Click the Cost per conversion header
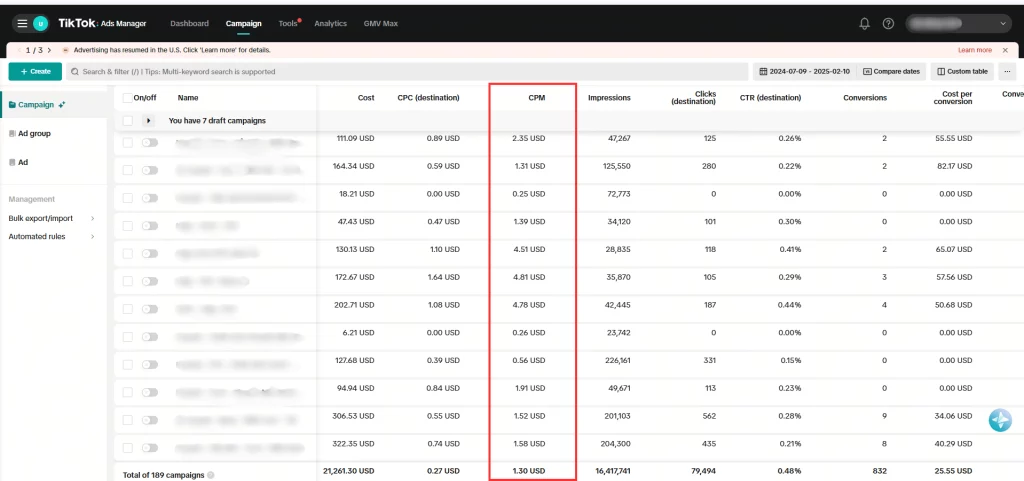The width and height of the screenshot is (1024, 481). click(x=953, y=98)
